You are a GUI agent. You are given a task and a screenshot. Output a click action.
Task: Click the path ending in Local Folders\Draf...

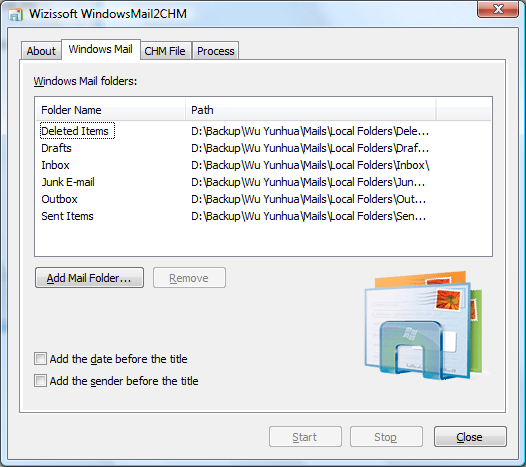(310, 148)
